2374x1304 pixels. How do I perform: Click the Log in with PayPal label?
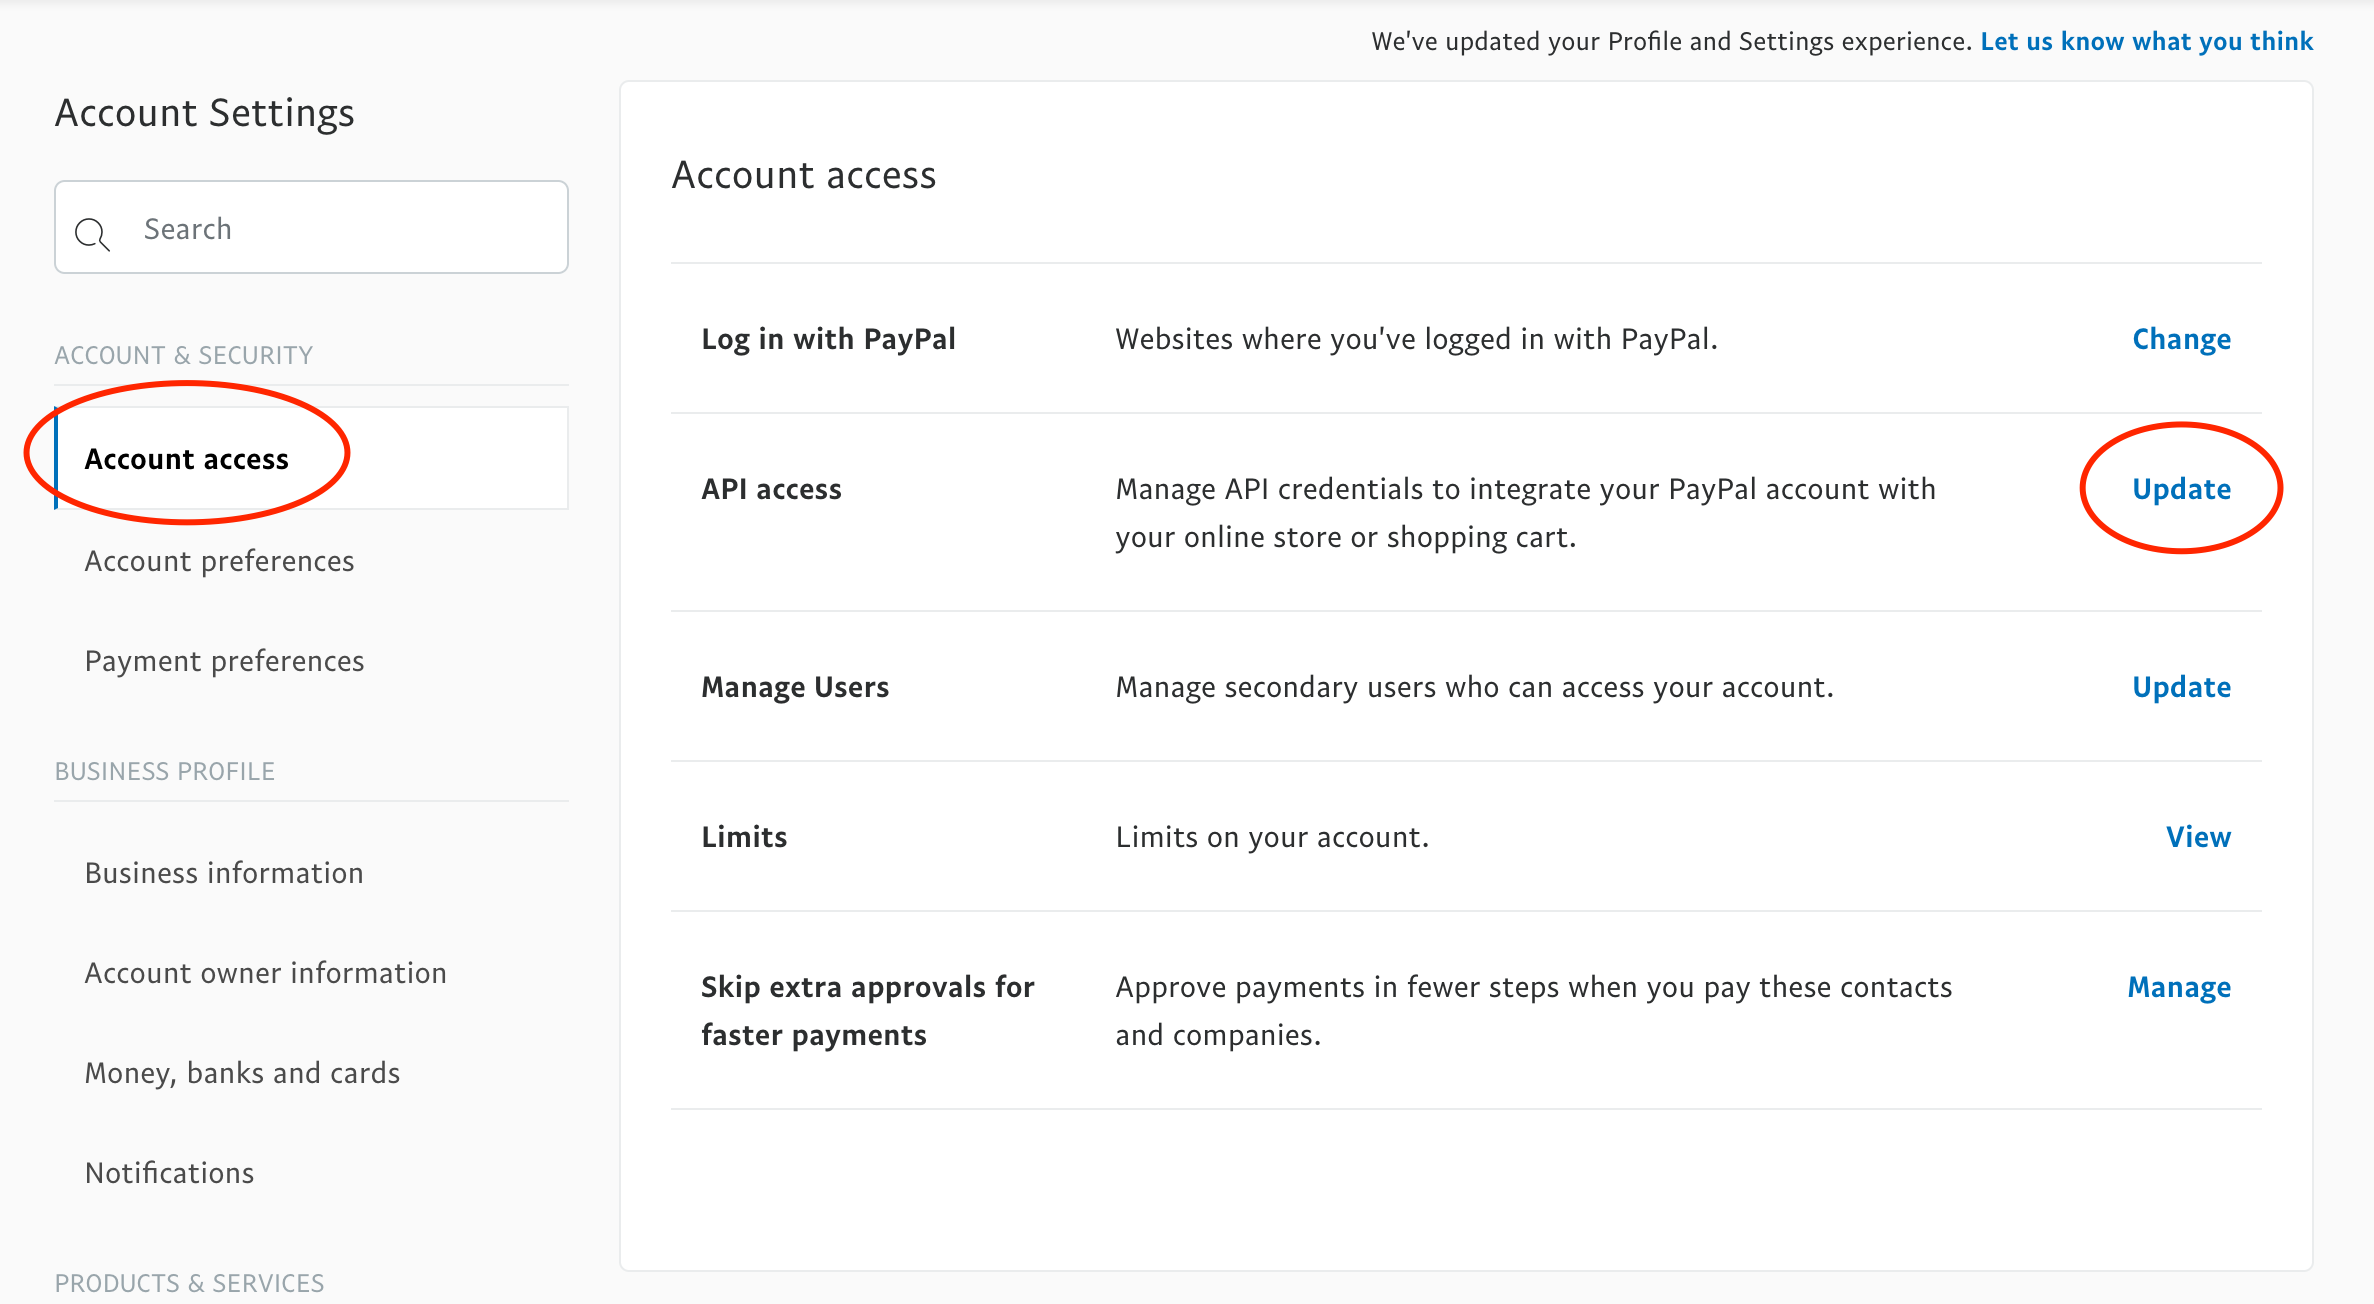point(828,339)
